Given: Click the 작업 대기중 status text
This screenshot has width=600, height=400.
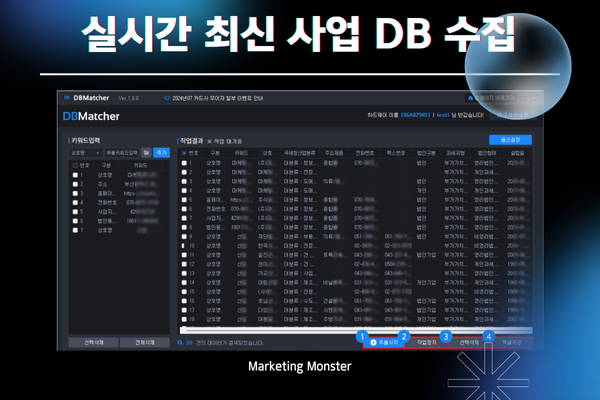Looking at the screenshot, I should [x=228, y=141].
